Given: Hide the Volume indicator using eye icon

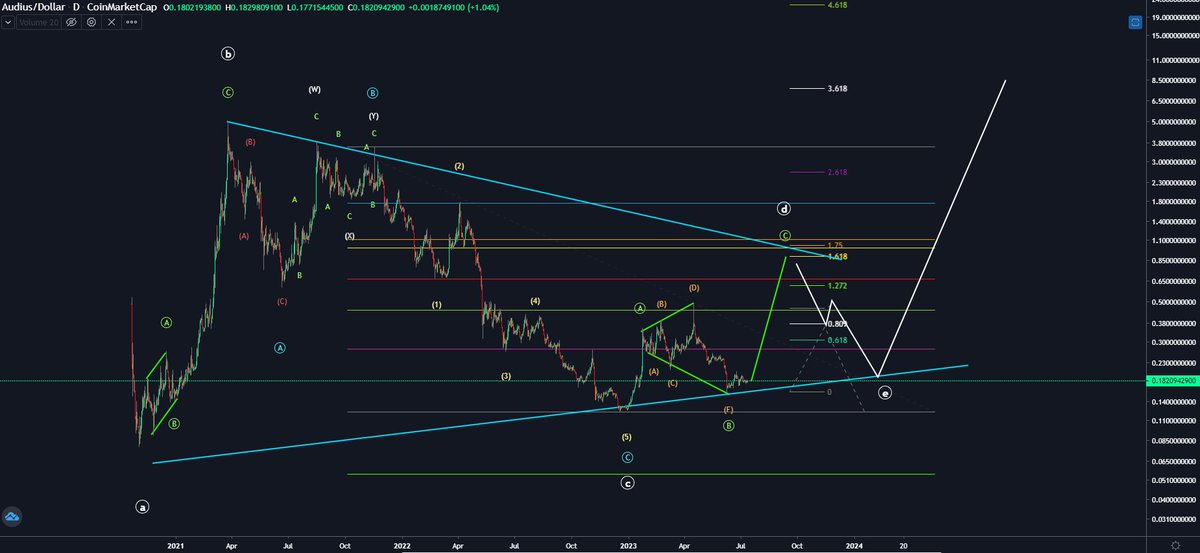Looking at the screenshot, I should [x=71, y=22].
